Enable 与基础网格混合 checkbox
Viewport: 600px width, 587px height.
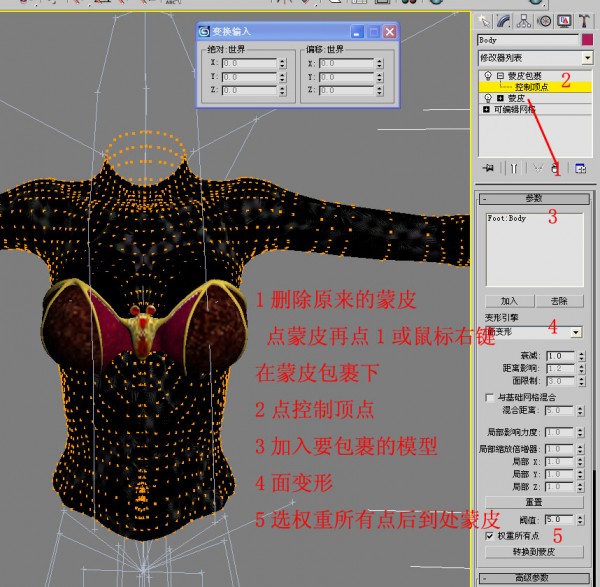[489, 397]
